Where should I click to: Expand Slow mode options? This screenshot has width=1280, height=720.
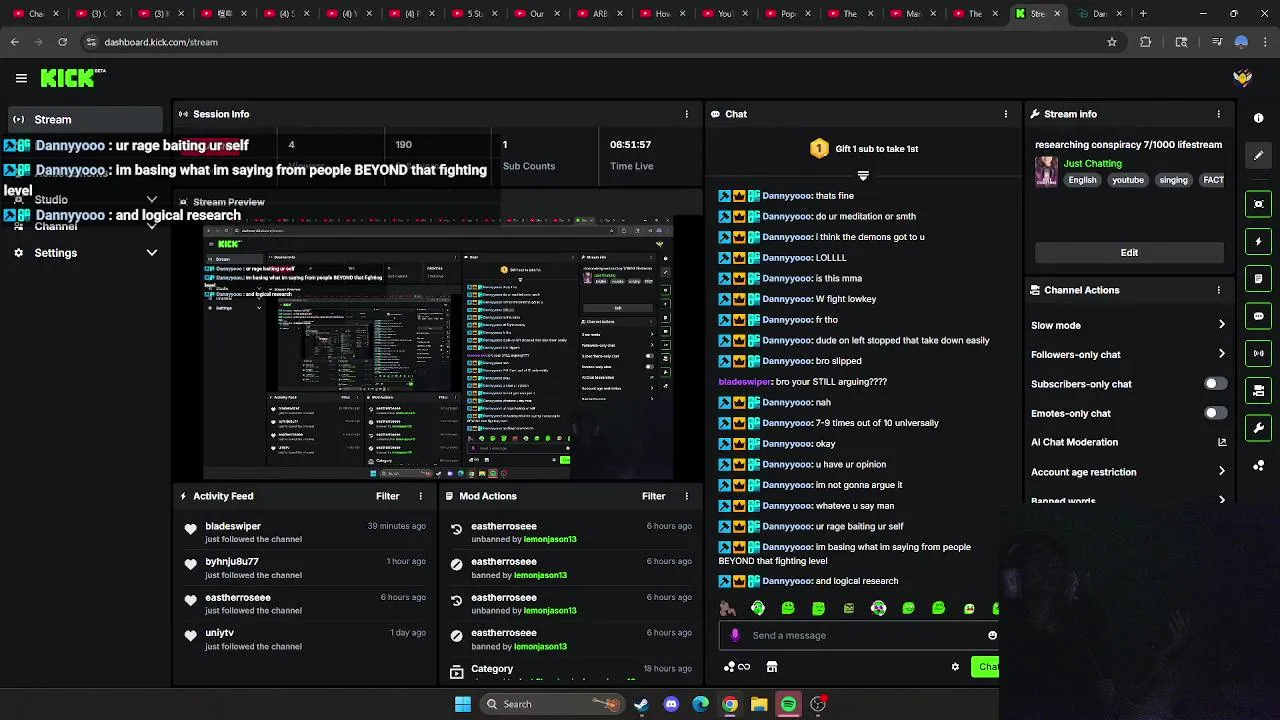tap(1222, 325)
